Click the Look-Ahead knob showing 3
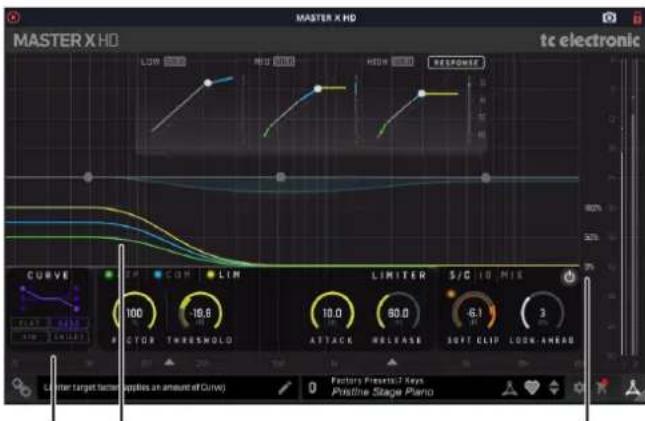645x421 pixels. pyautogui.click(x=542, y=314)
